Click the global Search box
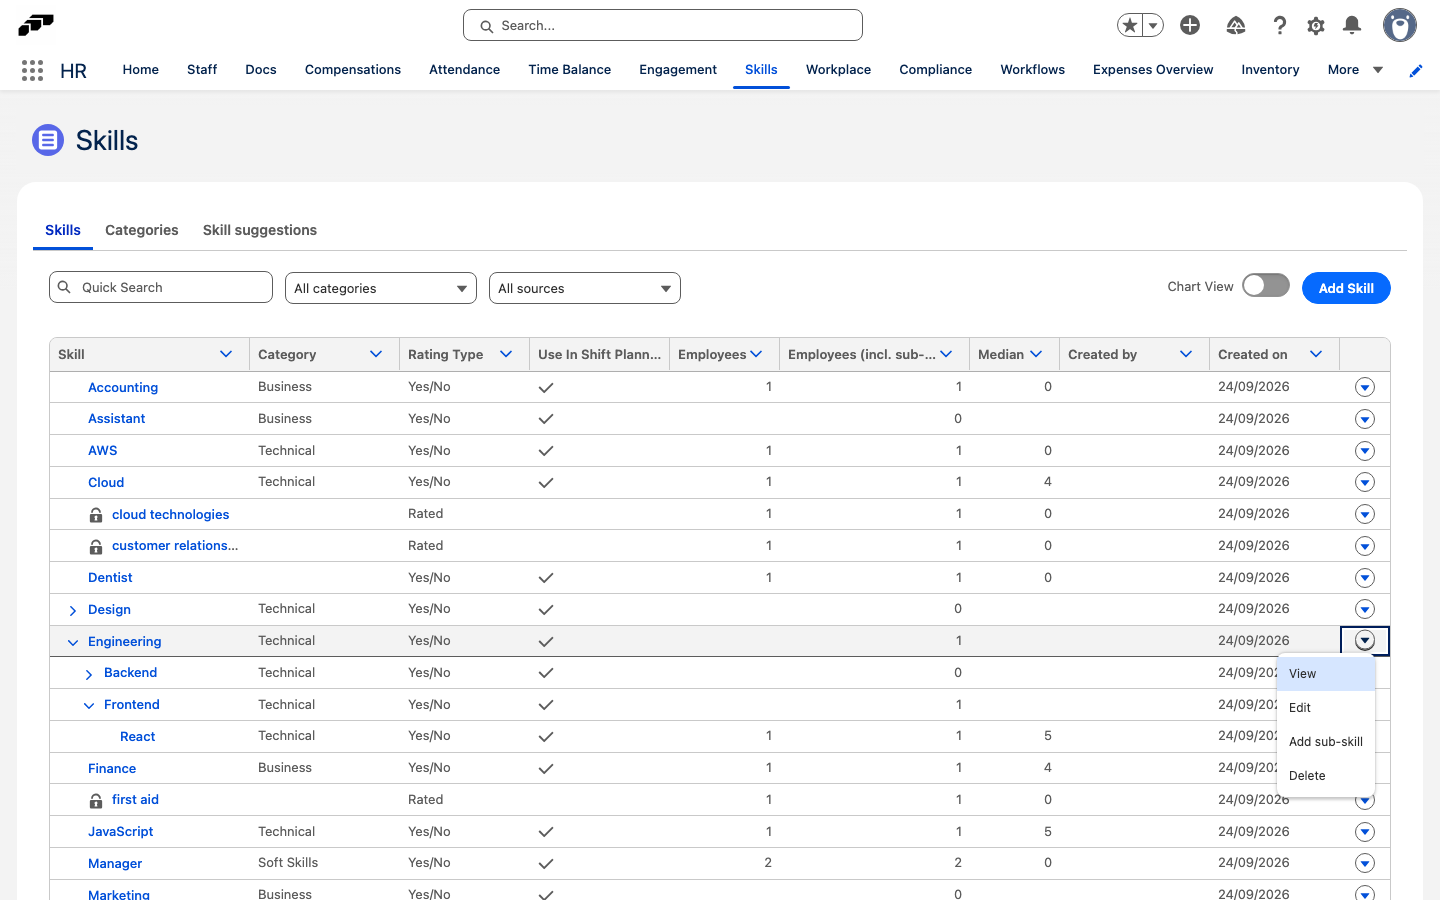 663,25
